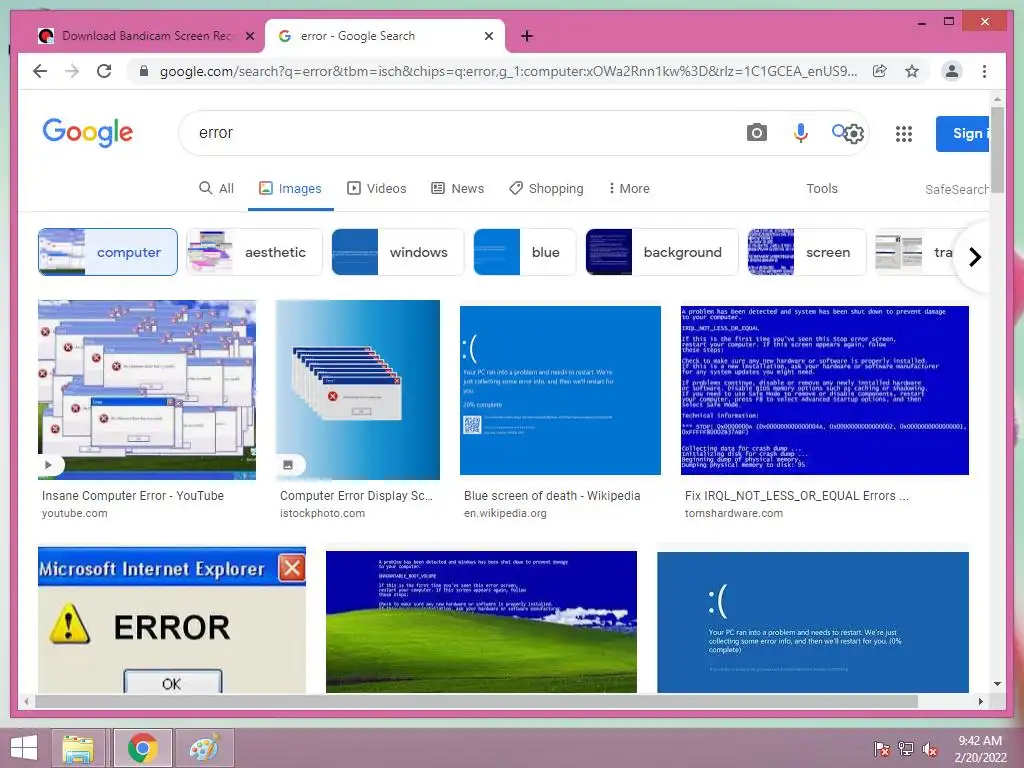Click the en.wikipedia.org source link
The height and width of the screenshot is (768, 1024).
pos(505,513)
